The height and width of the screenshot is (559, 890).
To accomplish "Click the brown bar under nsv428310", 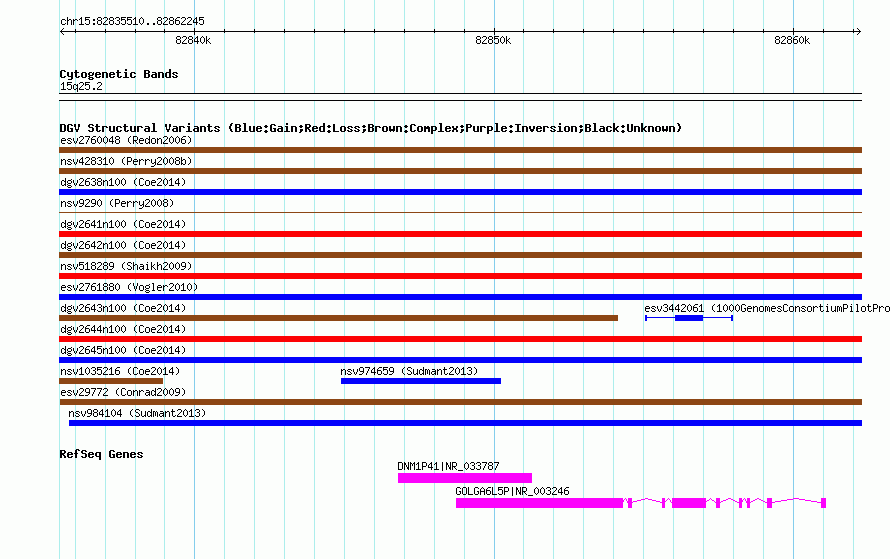I will (460, 171).
